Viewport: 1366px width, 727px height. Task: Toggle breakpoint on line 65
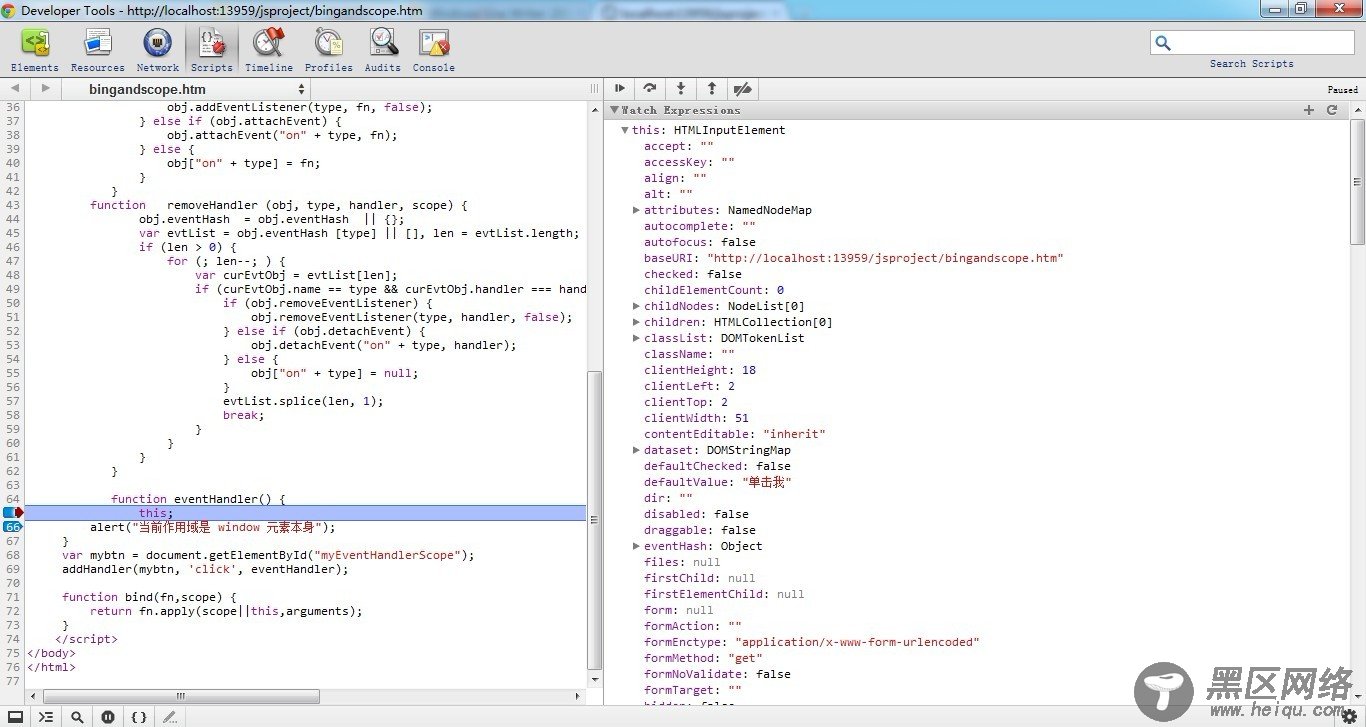[12, 513]
